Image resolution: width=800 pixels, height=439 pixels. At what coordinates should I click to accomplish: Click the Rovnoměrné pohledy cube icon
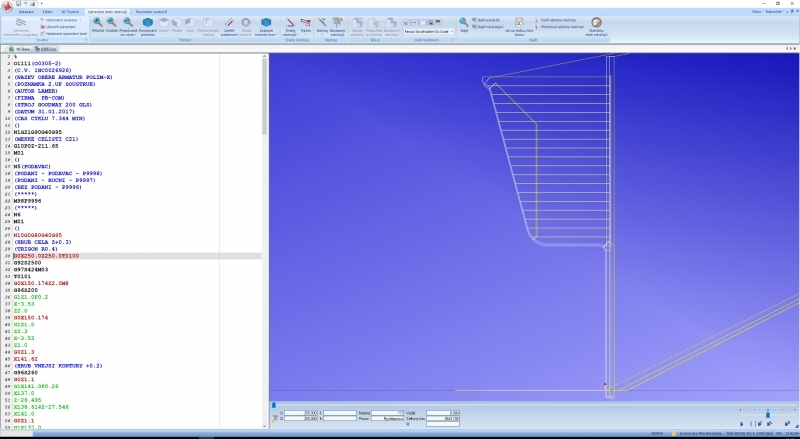(146, 22)
